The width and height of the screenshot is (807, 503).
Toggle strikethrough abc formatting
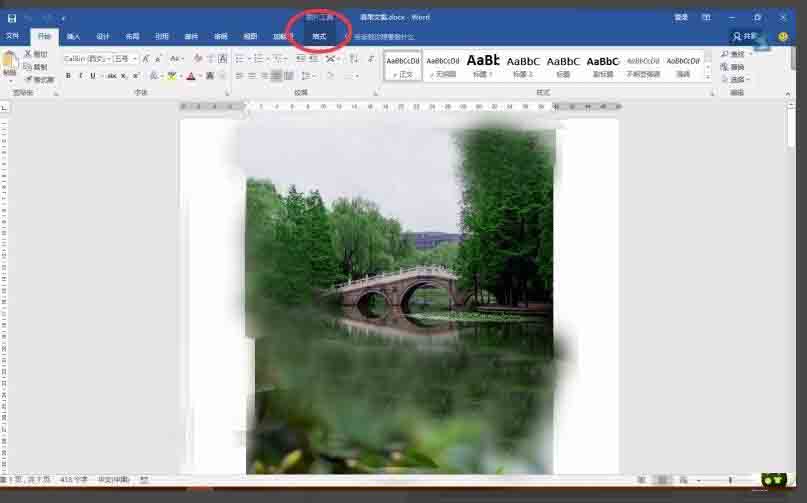[111, 76]
